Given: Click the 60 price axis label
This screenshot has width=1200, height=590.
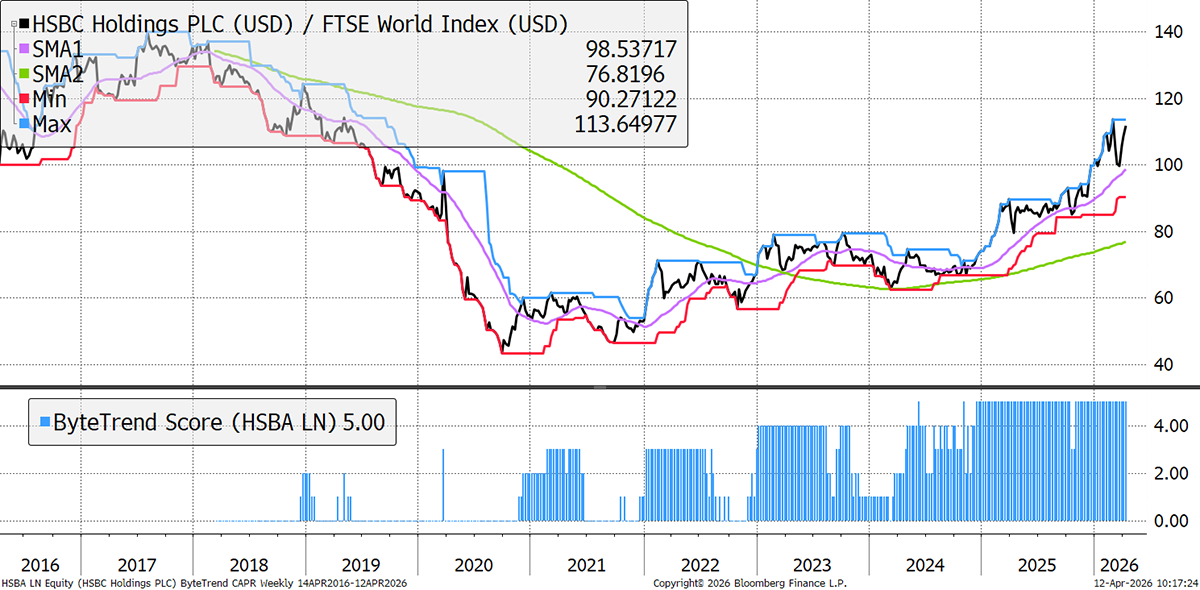Looking at the screenshot, I should [1164, 298].
